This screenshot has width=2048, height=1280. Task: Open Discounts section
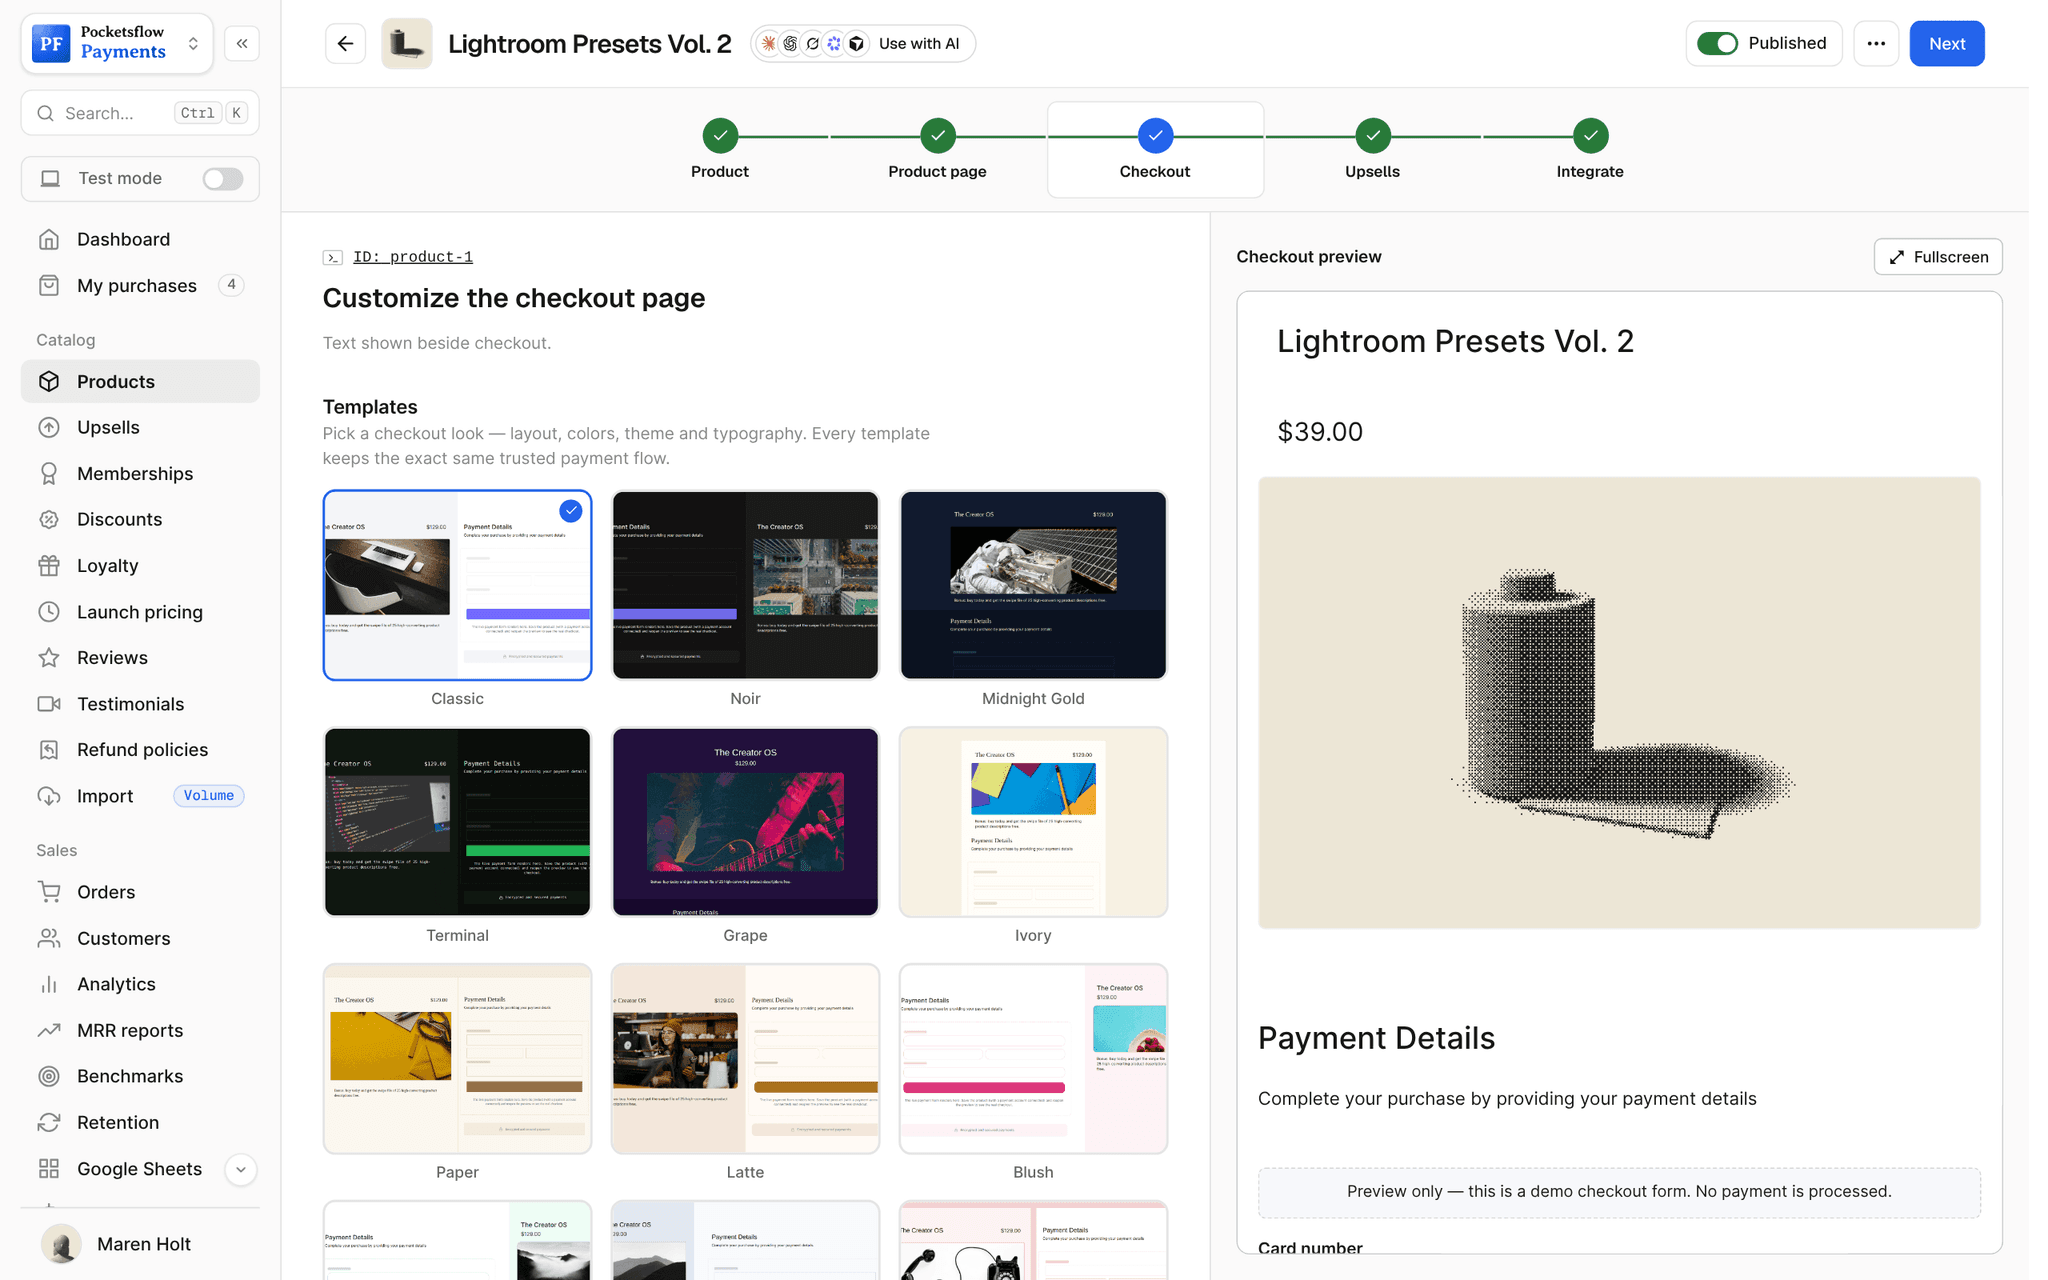(140, 519)
